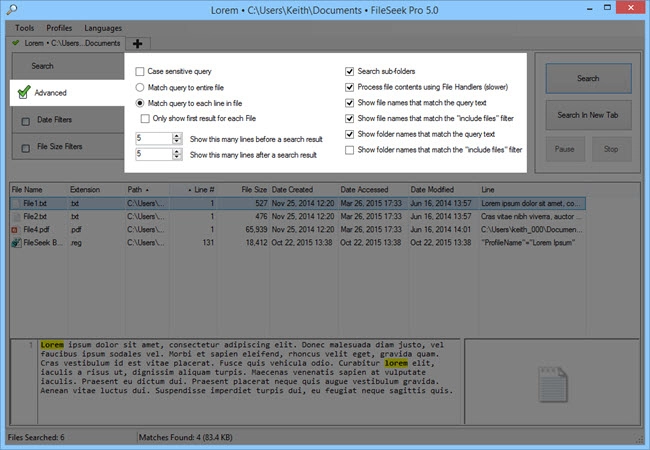Enable Case sensitive query checkbox
The height and width of the screenshot is (450, 650).
point(140,71)
